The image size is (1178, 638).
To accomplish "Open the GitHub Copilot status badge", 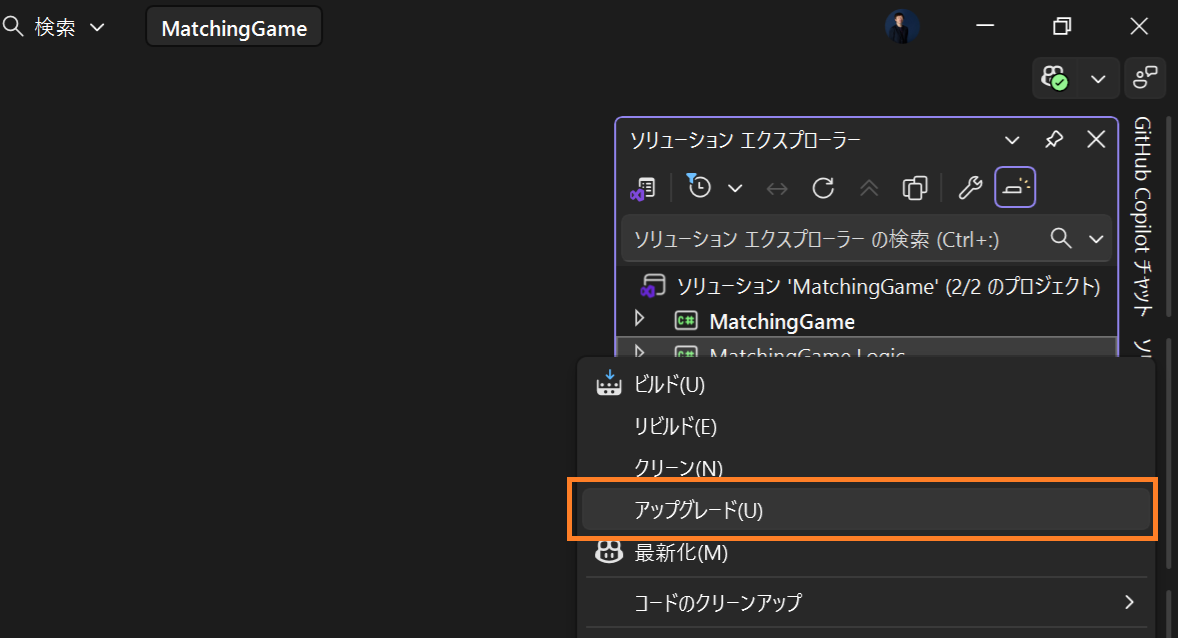I will pyautogui.click(x=1056, y=78).
